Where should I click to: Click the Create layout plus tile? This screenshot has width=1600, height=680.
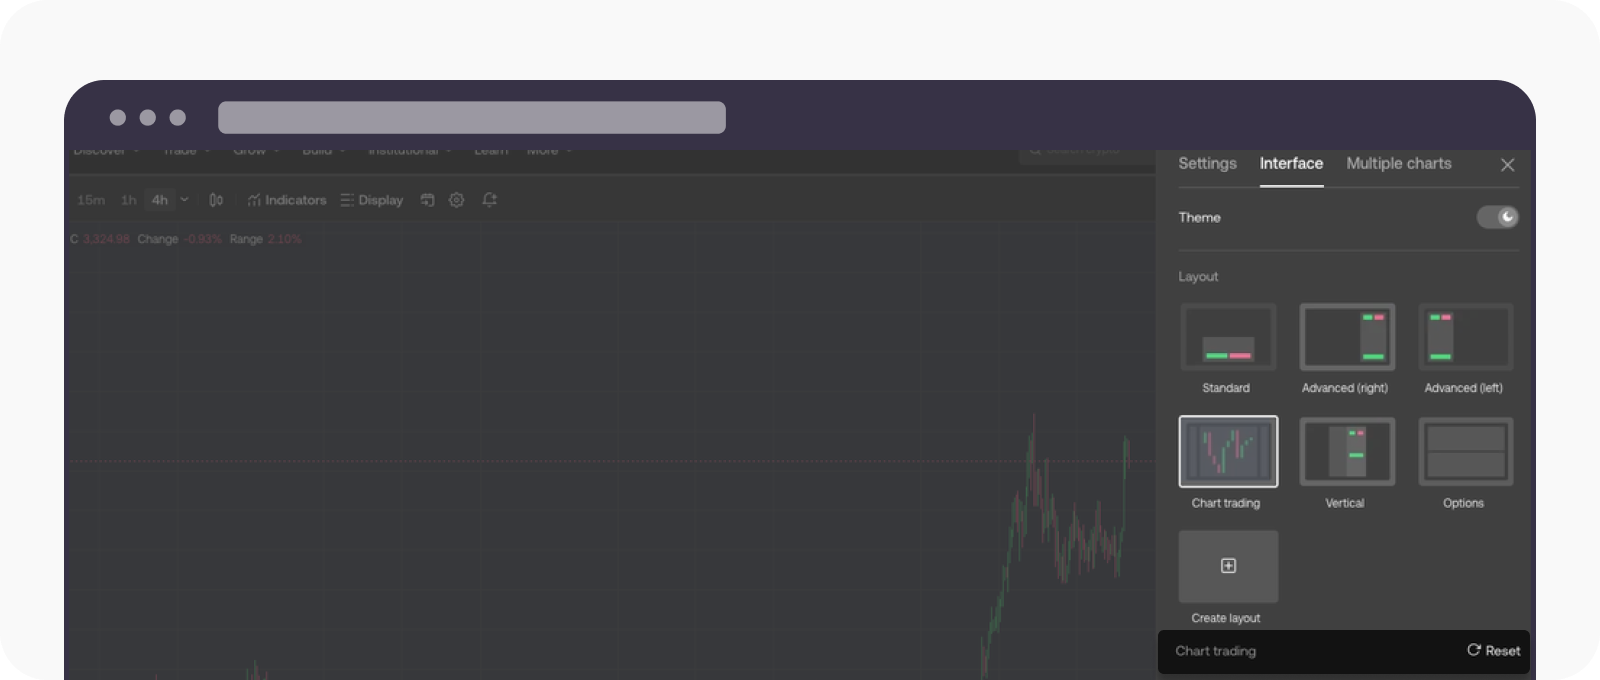pos(1228,566)
